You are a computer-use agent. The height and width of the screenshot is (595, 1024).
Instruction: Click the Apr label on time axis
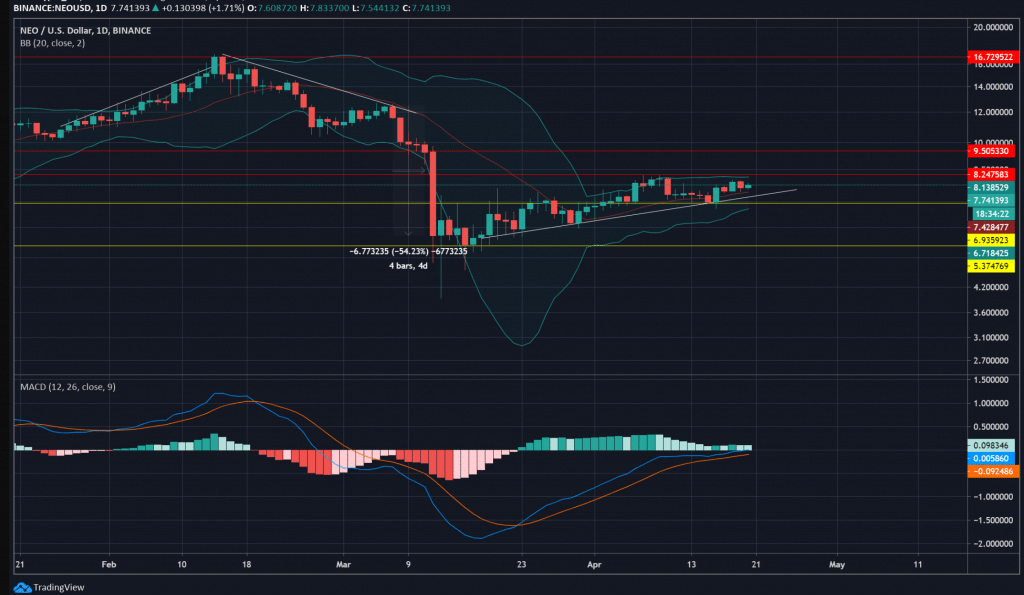594,564
